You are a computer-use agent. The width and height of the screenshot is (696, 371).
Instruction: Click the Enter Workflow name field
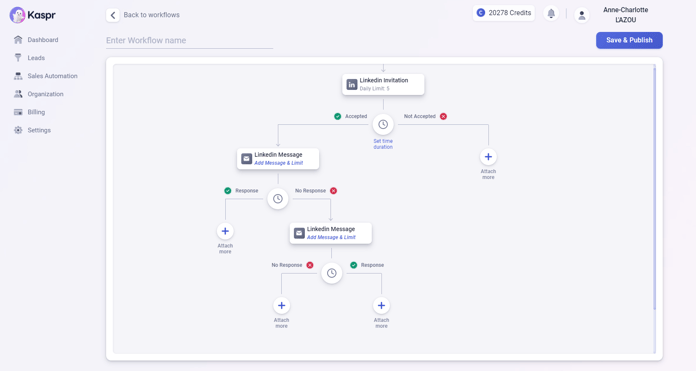(189, 40)
